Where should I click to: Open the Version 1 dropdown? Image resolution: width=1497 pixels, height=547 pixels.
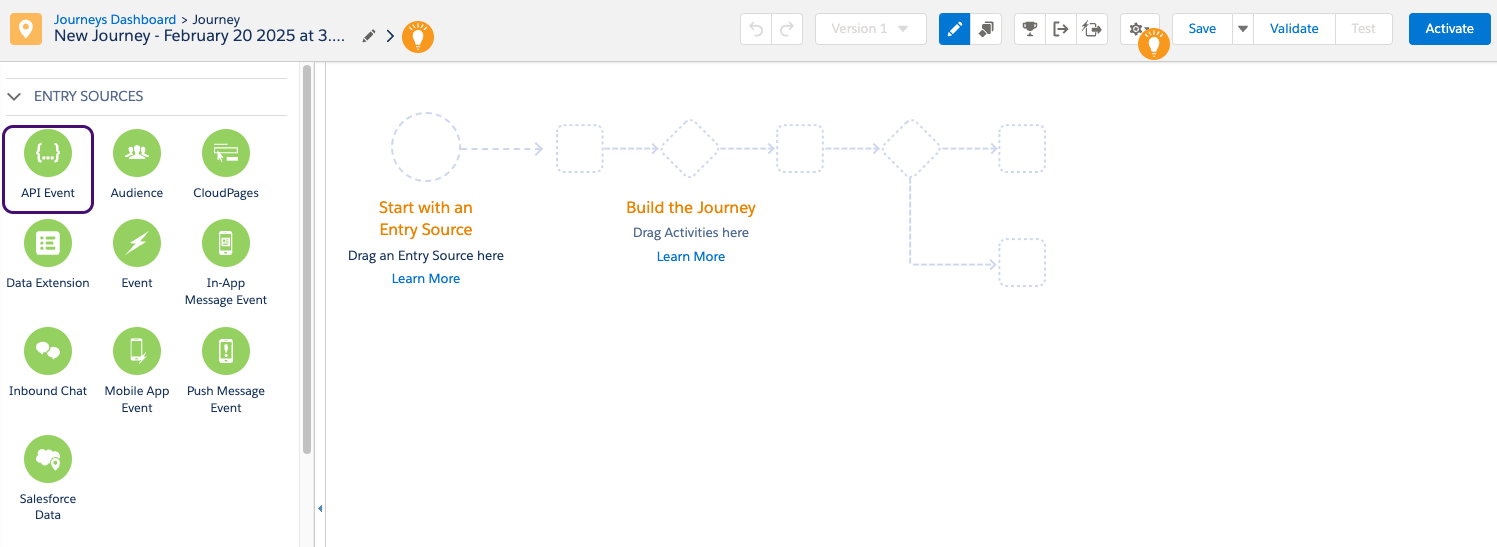tap(870, 29)
